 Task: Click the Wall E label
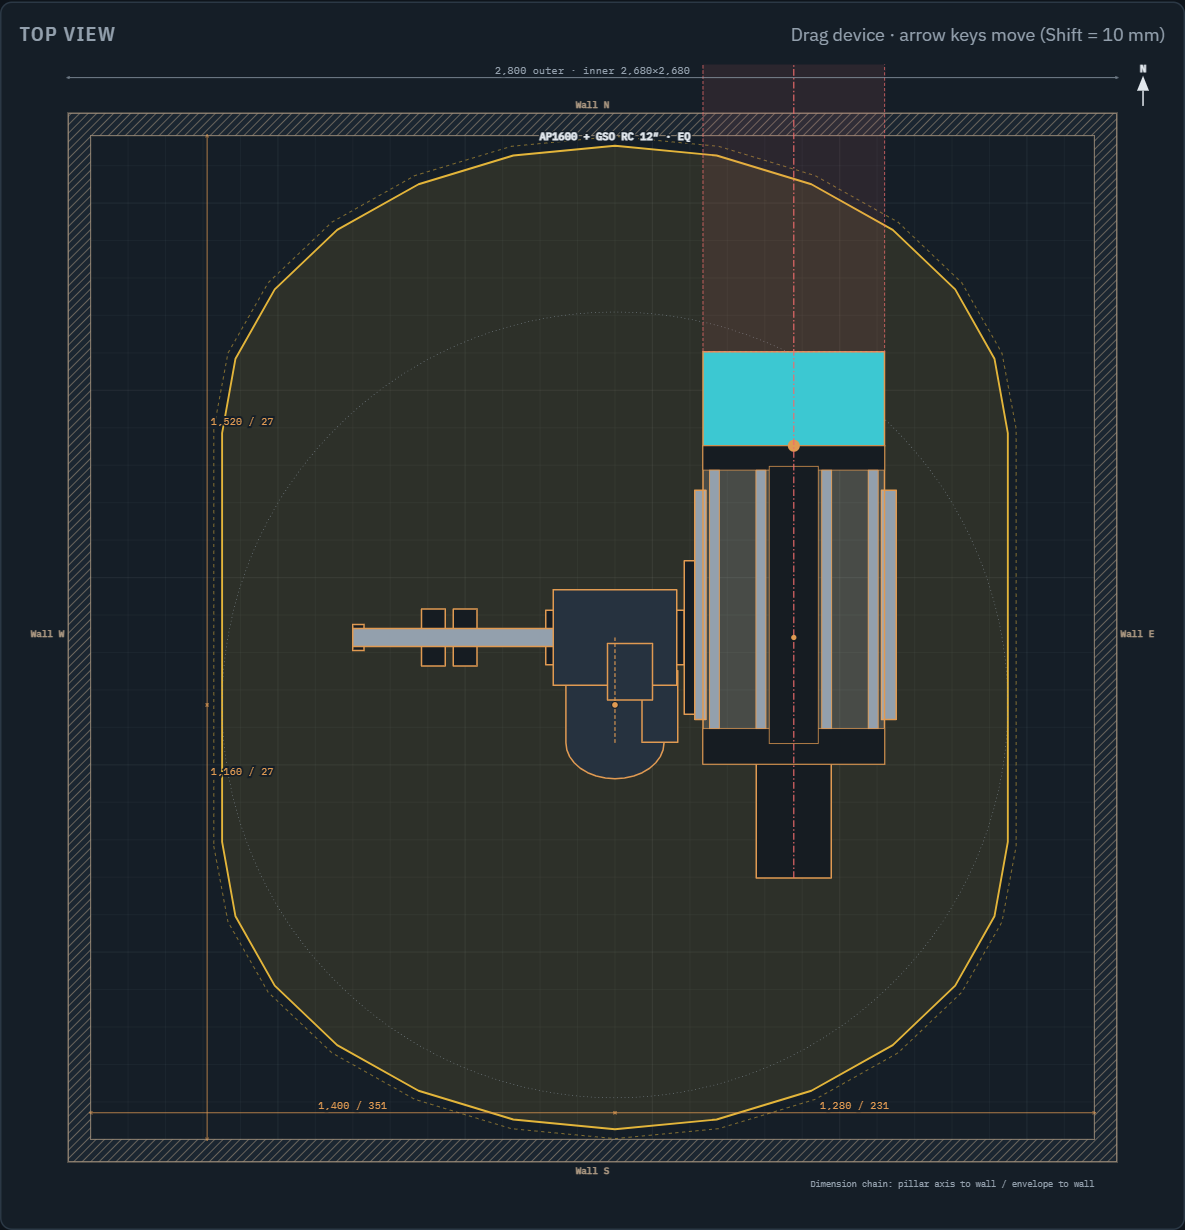point(1137,634)
